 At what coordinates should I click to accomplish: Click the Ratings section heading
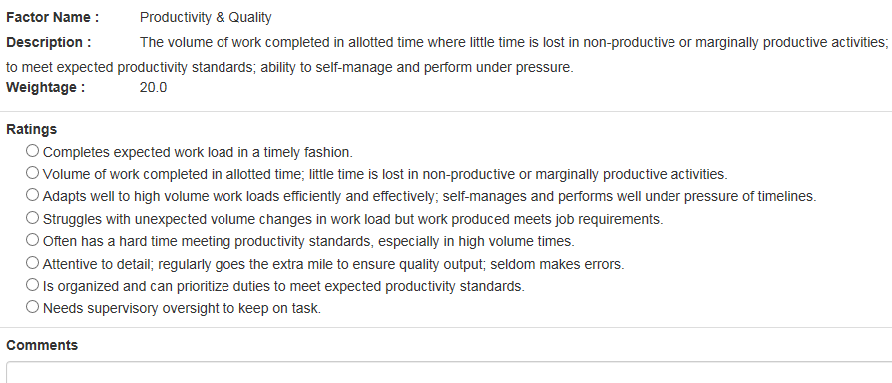pos(31,129)
